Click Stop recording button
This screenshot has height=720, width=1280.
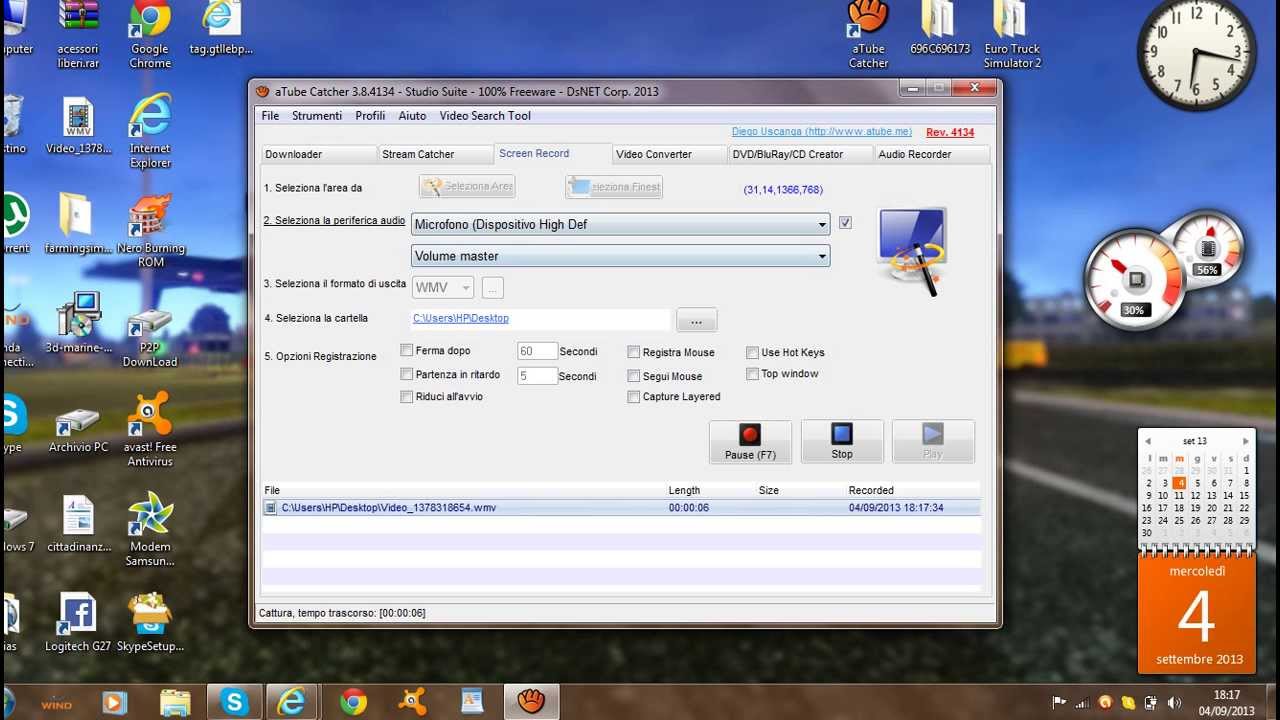click(842, 442)
